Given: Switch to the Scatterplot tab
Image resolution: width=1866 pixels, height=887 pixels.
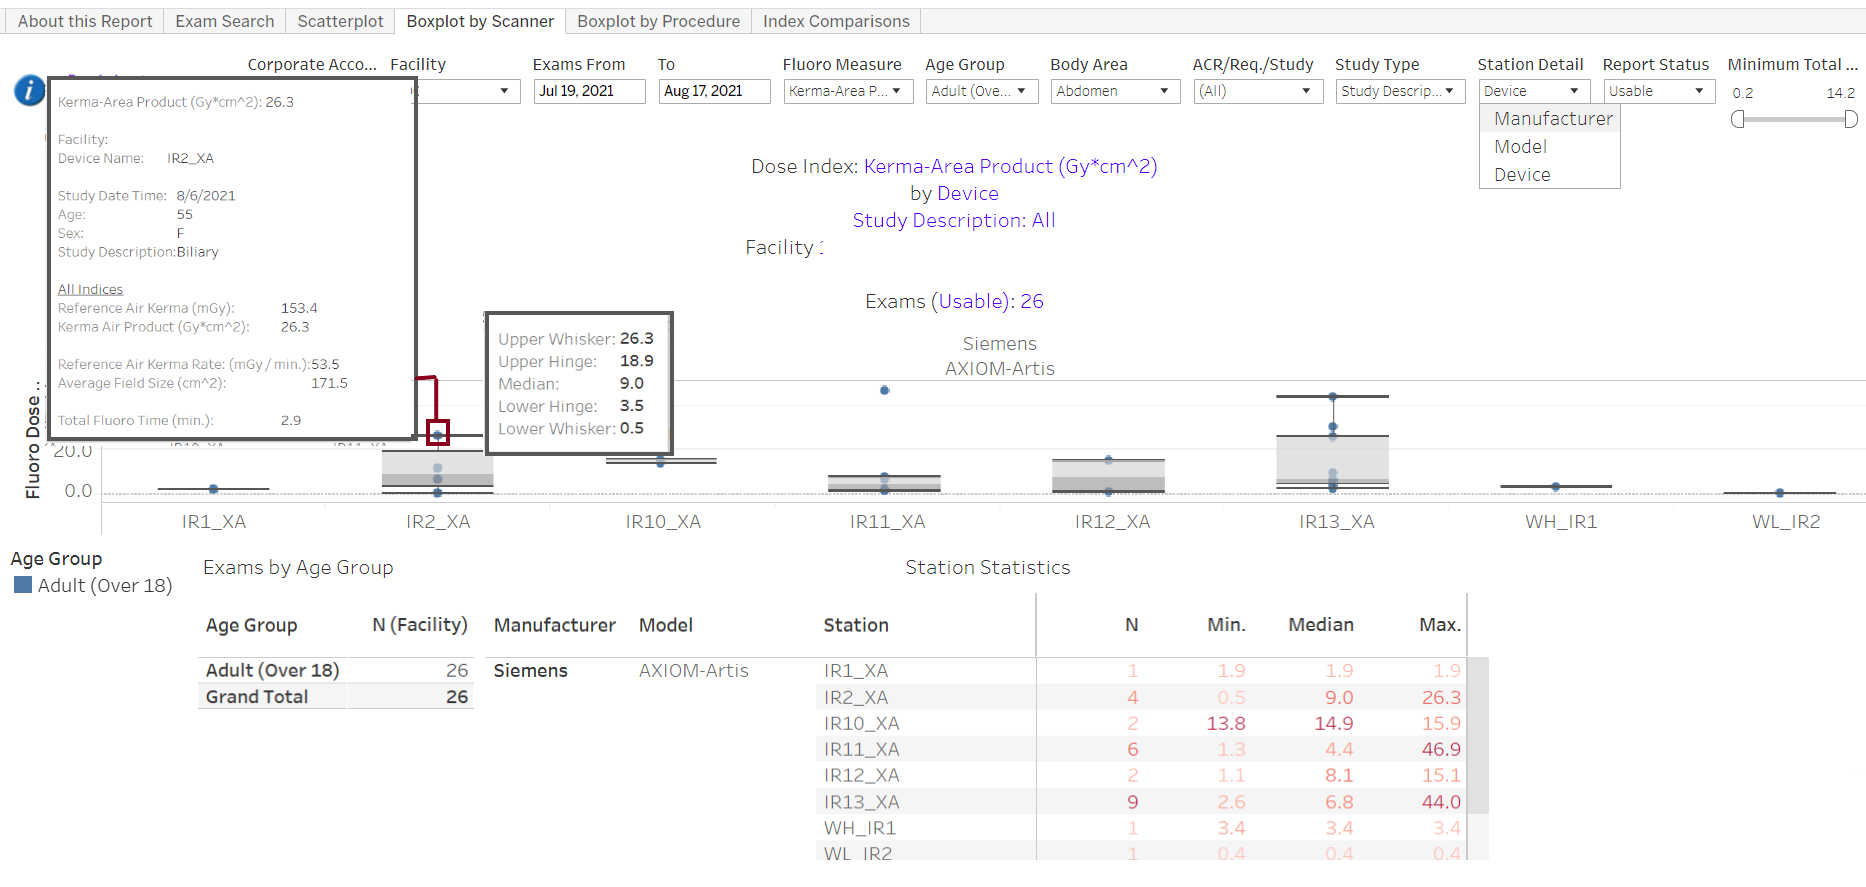Looking at the screenshot, I should coord(339,21).
